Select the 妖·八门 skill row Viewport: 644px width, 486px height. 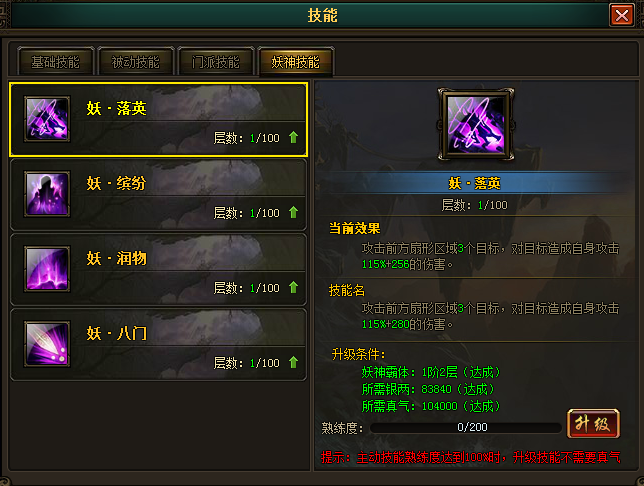click(x=159, y=345)
